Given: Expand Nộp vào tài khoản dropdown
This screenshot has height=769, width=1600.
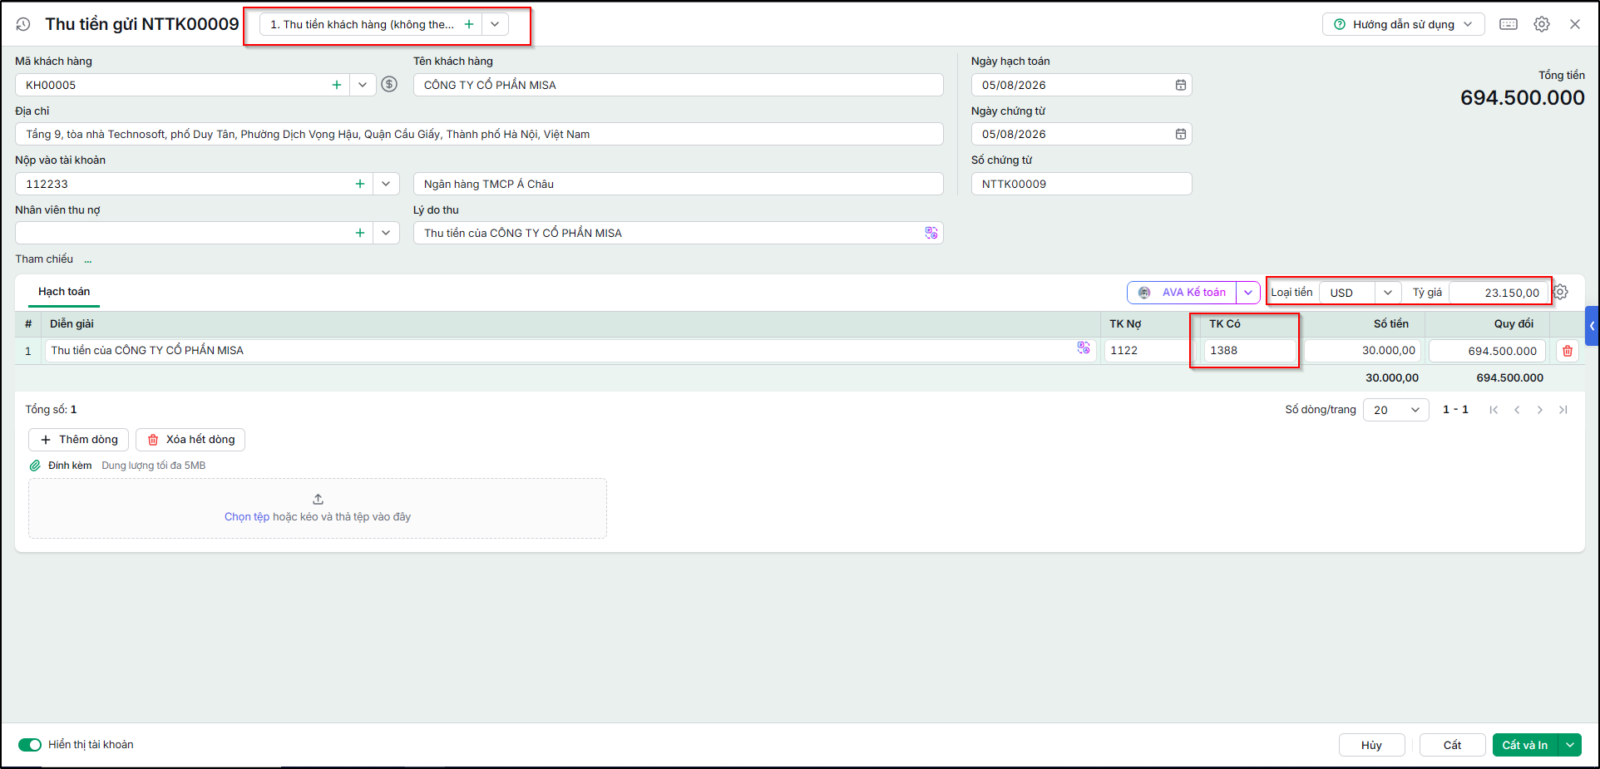Looking at the screenshot, I should pos(386,184).
